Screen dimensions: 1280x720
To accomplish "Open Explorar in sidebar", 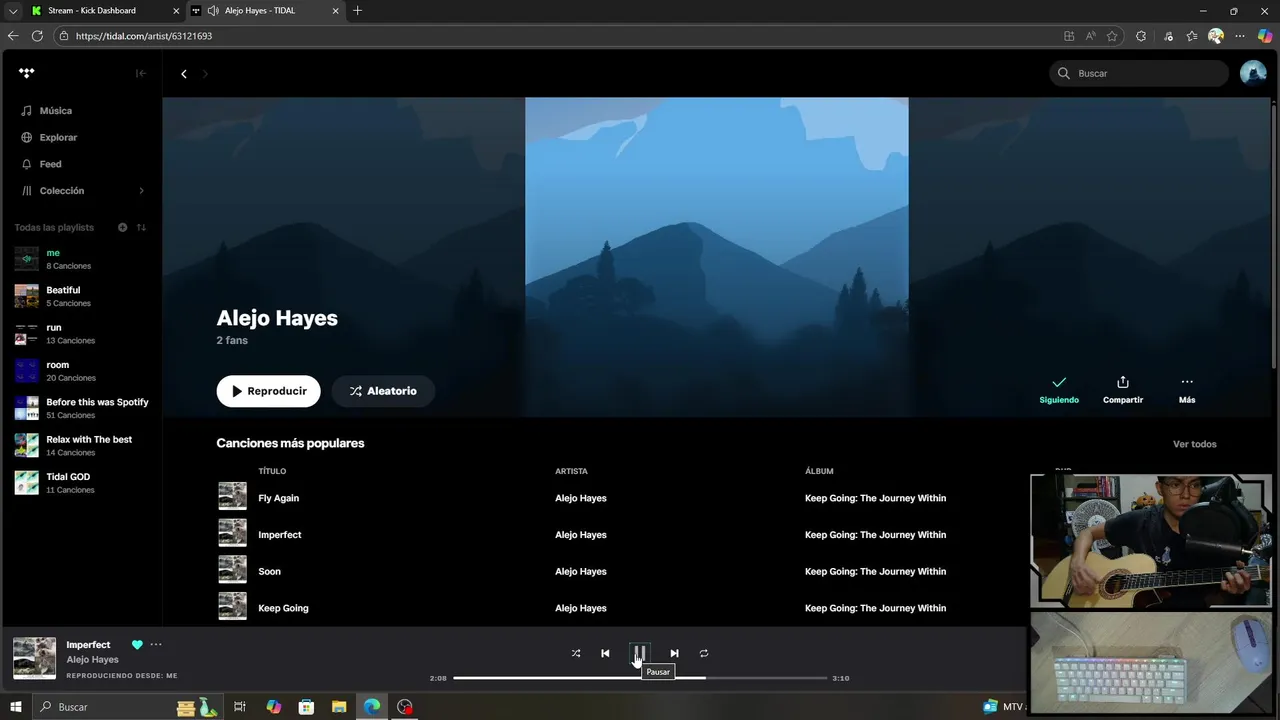I will click(x=58, y=137).
